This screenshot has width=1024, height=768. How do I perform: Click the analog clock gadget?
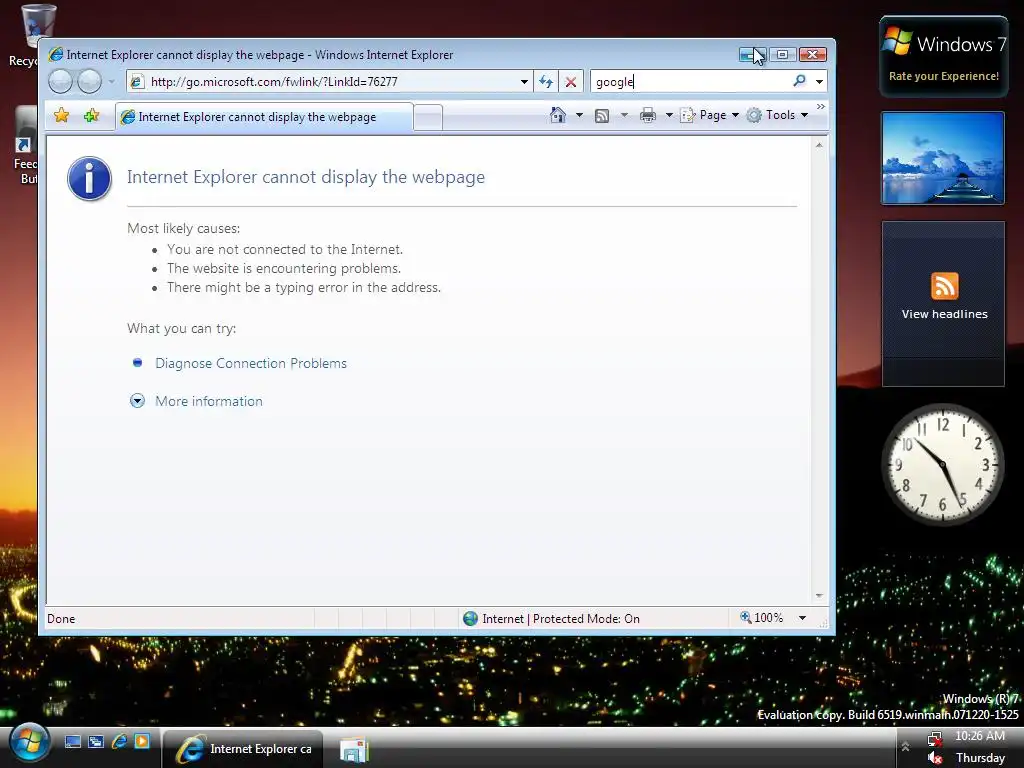(x=943, y=464)
